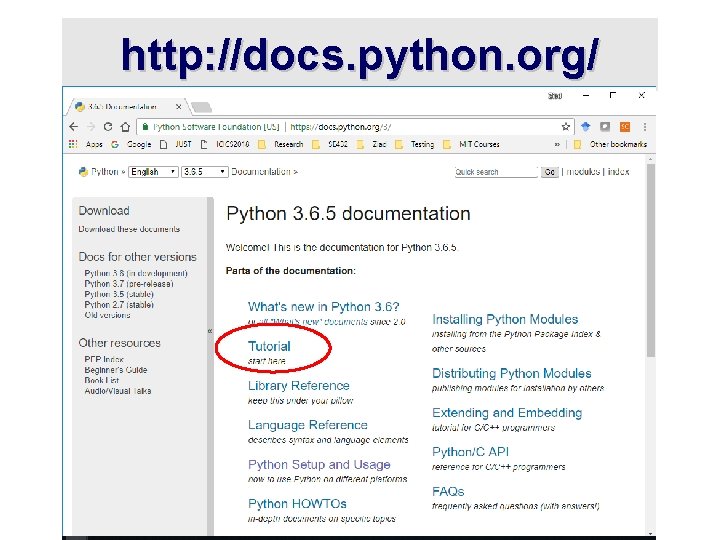Click the Quick search field
The height and width of the screenshot is (540, 720).
495,172
